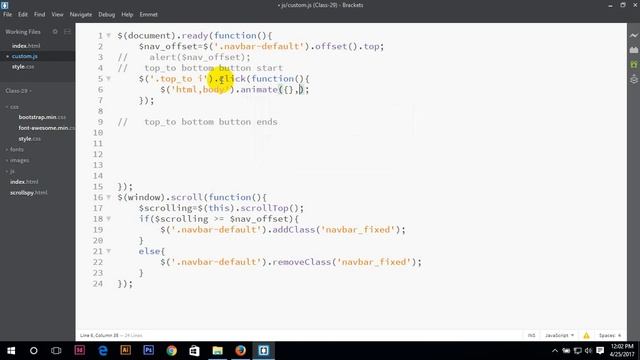
Task: Open Windows Store from taskbar
Action: click(194, 350)
